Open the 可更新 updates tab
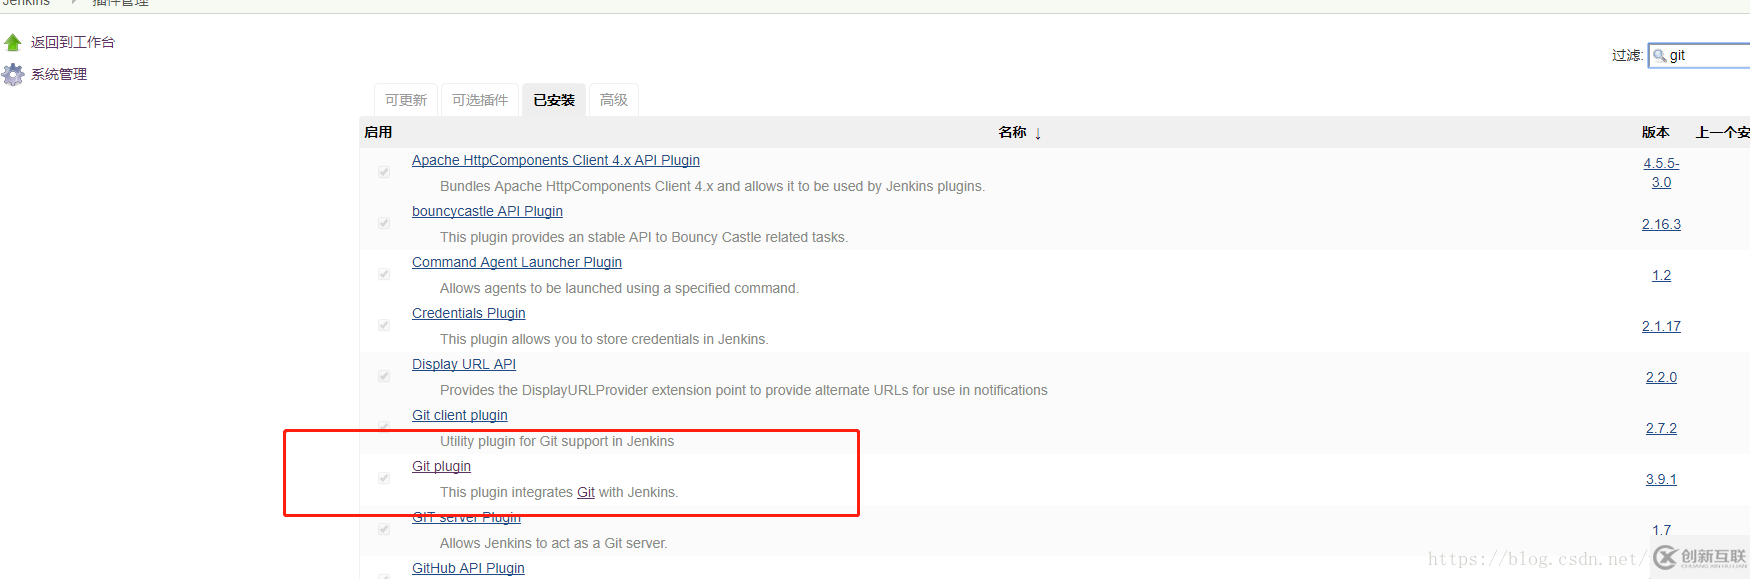 coord(406,100)
